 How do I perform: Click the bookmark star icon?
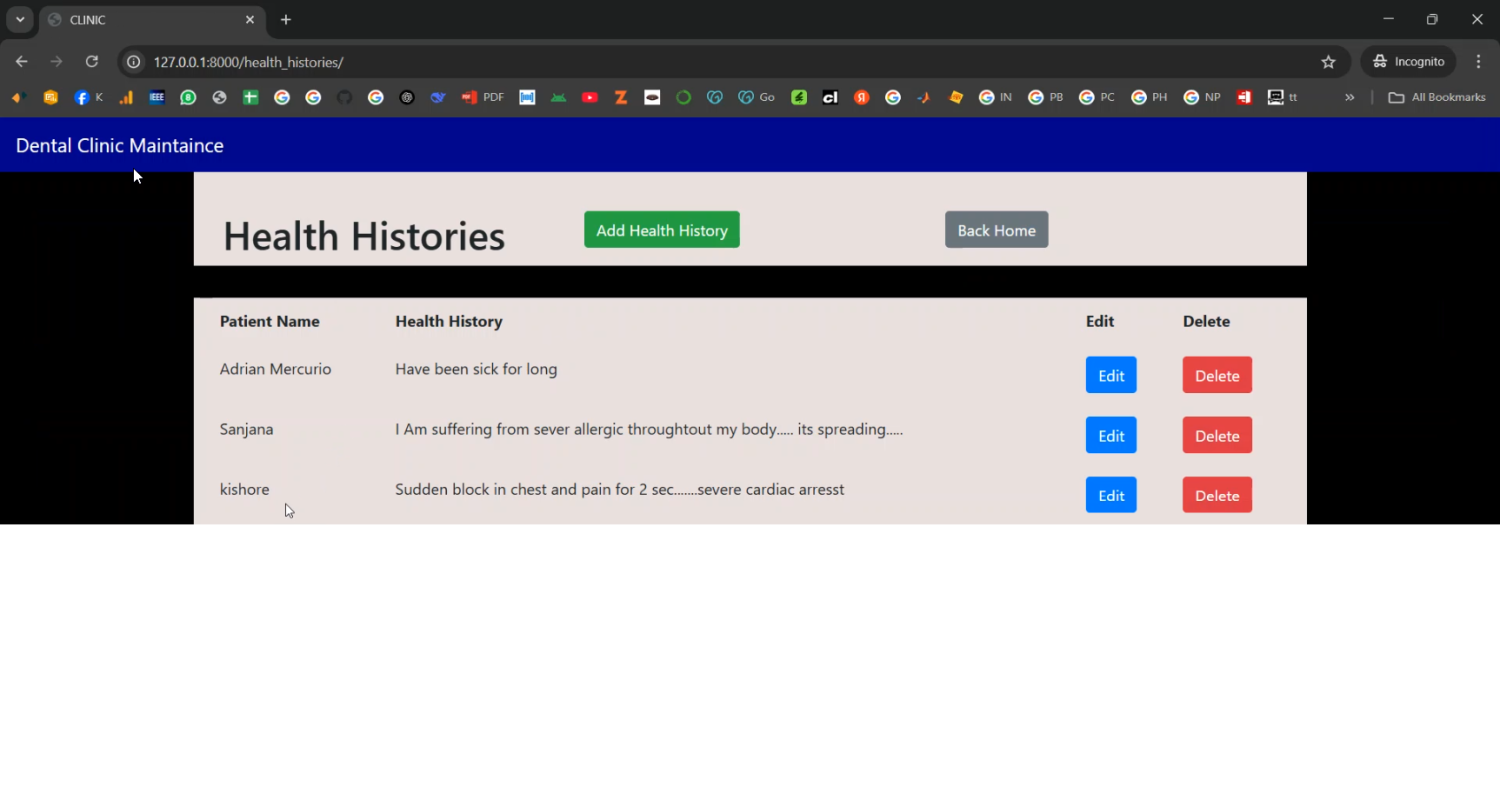click(x=1328, y=62)
